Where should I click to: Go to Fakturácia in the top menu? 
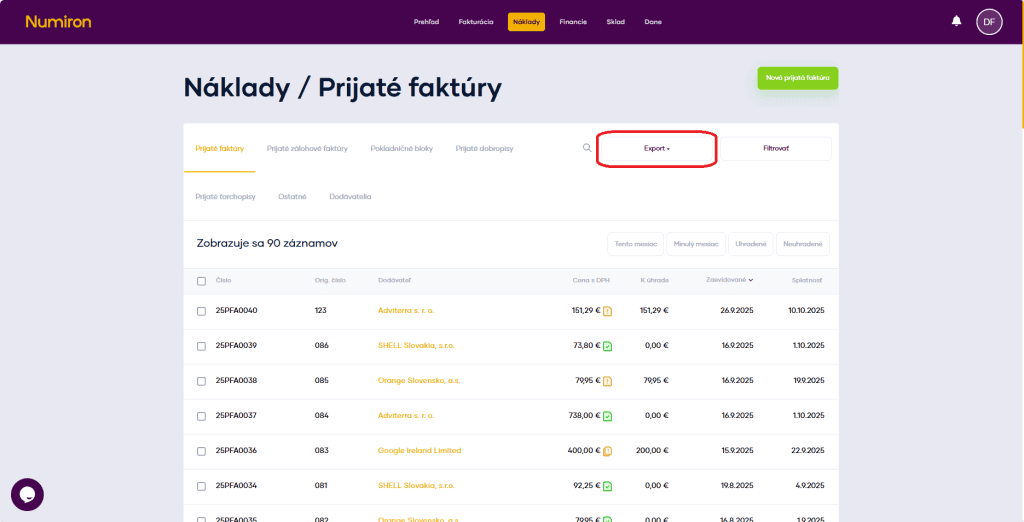click(476, 22)
